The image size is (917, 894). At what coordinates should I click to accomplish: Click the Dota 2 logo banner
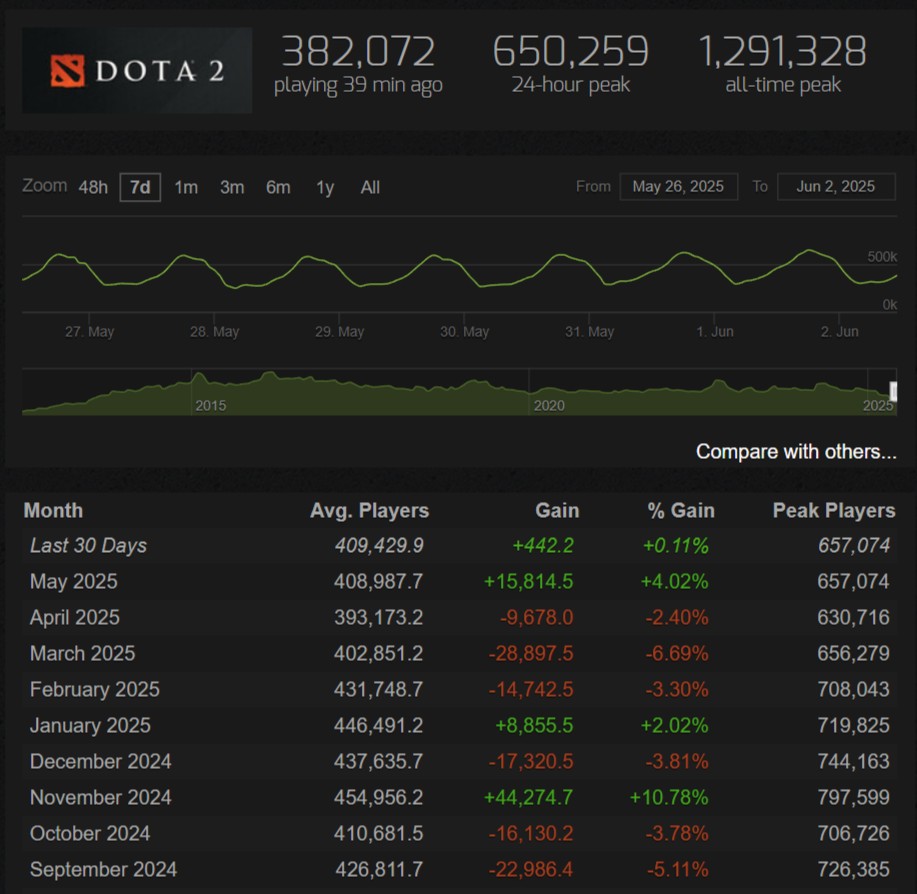pos(137,70)
